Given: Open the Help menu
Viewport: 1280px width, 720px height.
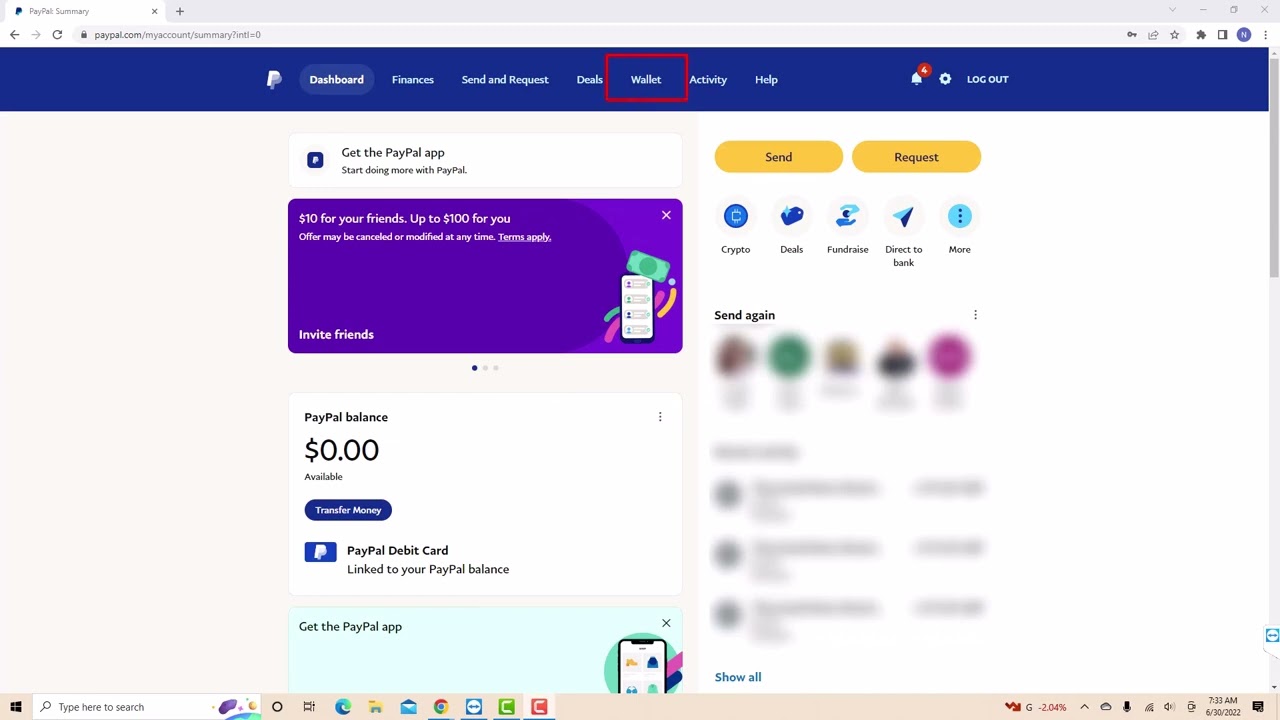Looking at the screenshot, I should tap(766, 79).
